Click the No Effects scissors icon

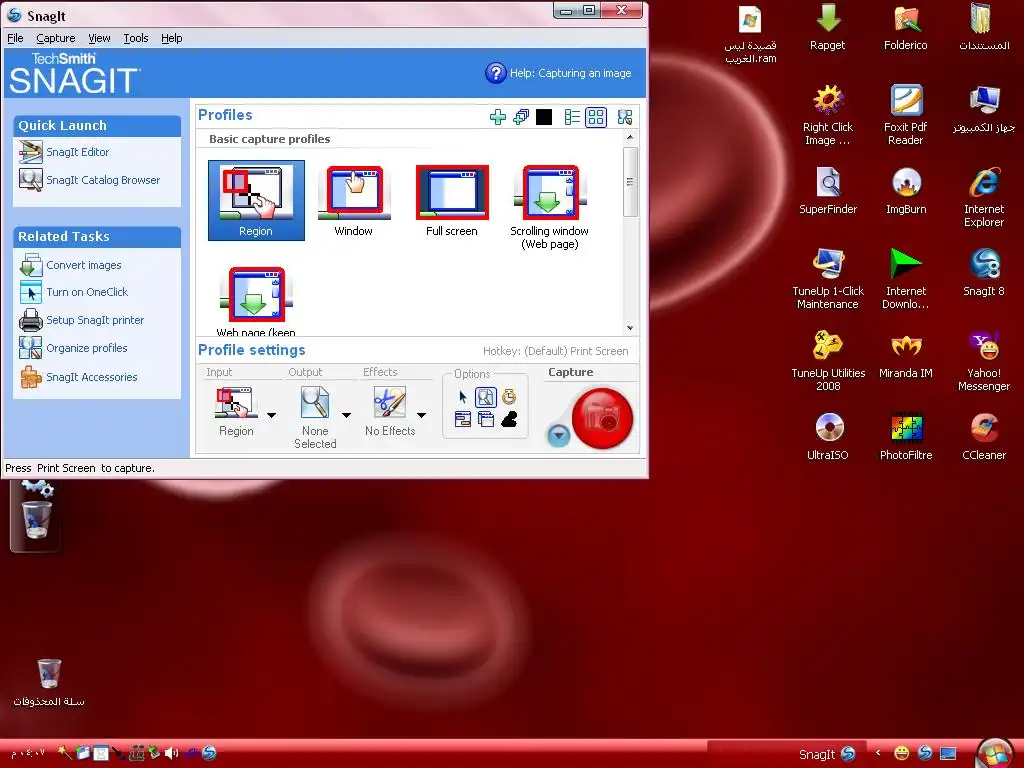tap(390, 402)
